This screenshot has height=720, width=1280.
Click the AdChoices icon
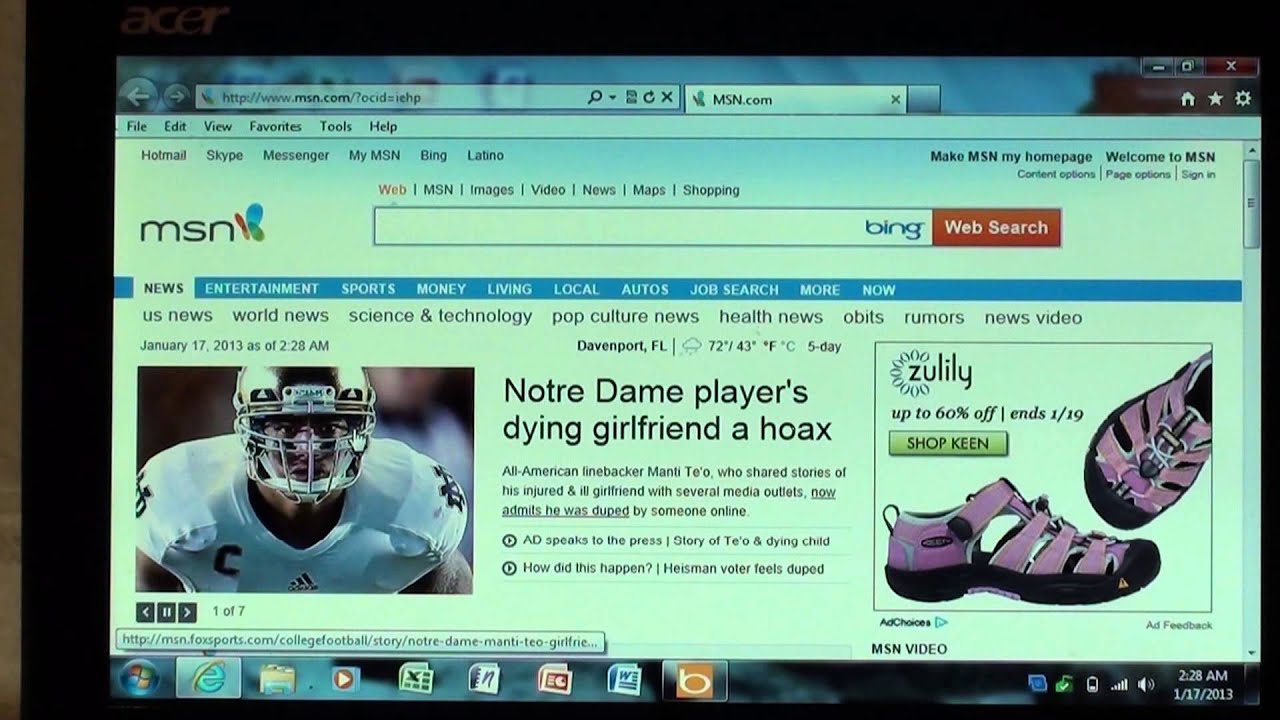point(940,622)
